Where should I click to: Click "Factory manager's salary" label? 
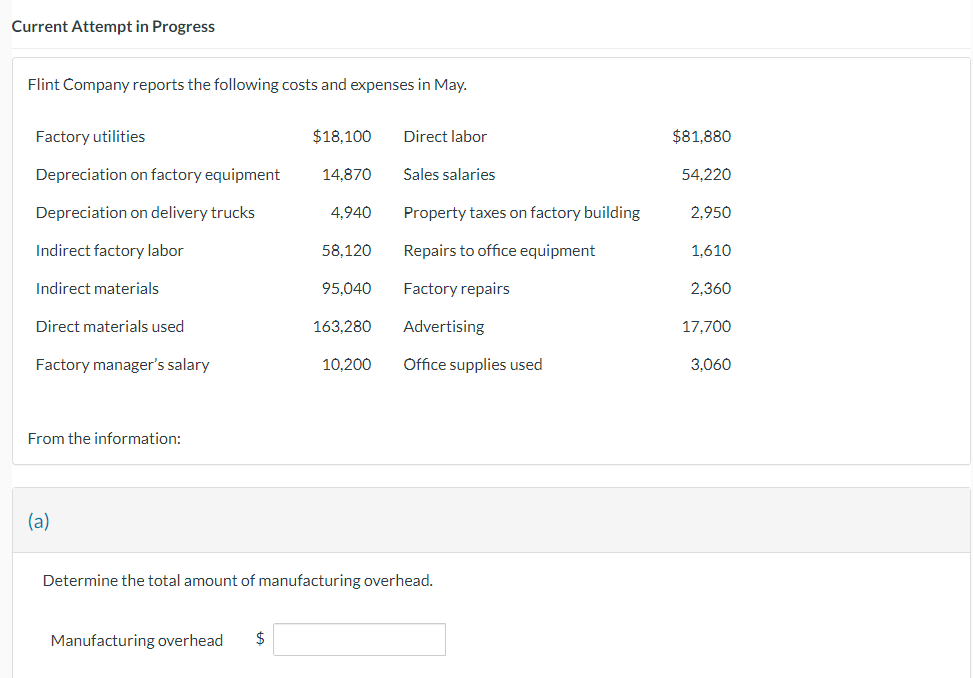(x=122, y=365)
